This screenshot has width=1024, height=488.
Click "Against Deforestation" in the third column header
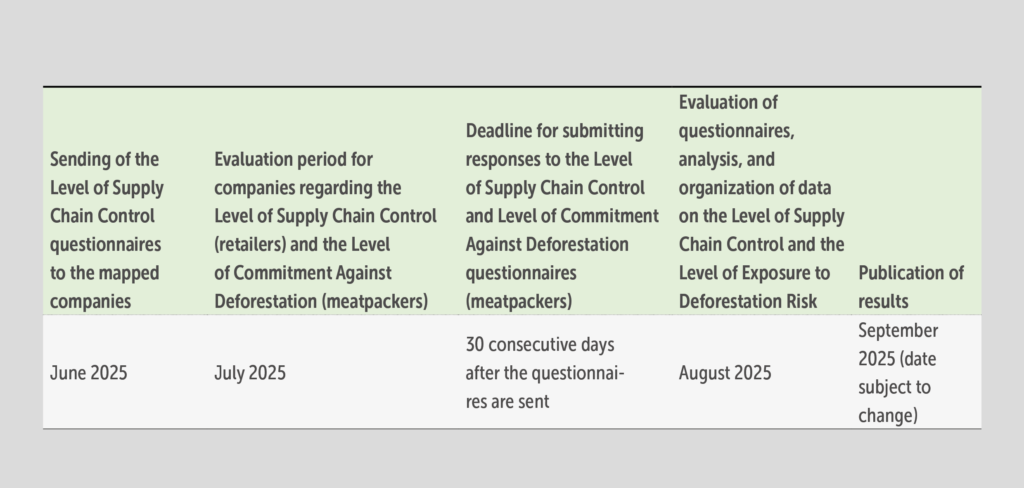tap(547, 244)
